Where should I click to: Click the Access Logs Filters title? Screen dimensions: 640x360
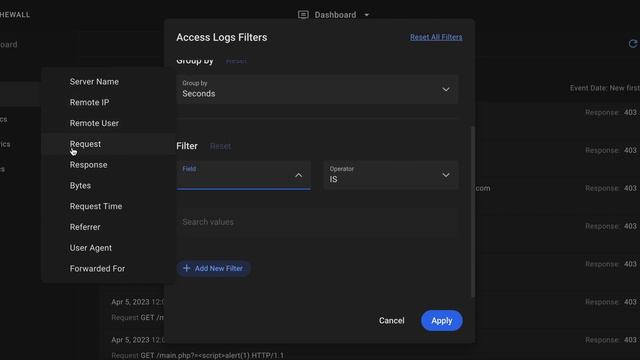(222, 38)
